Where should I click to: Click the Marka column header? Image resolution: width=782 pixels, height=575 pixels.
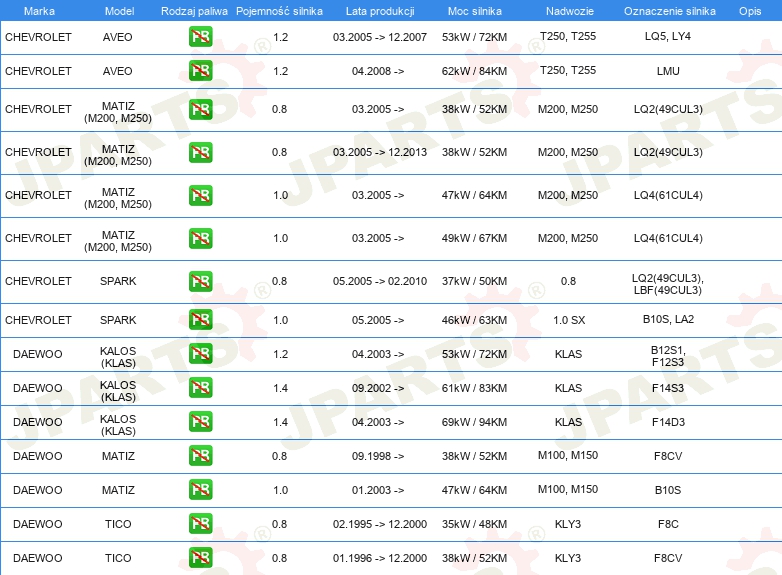39,10
